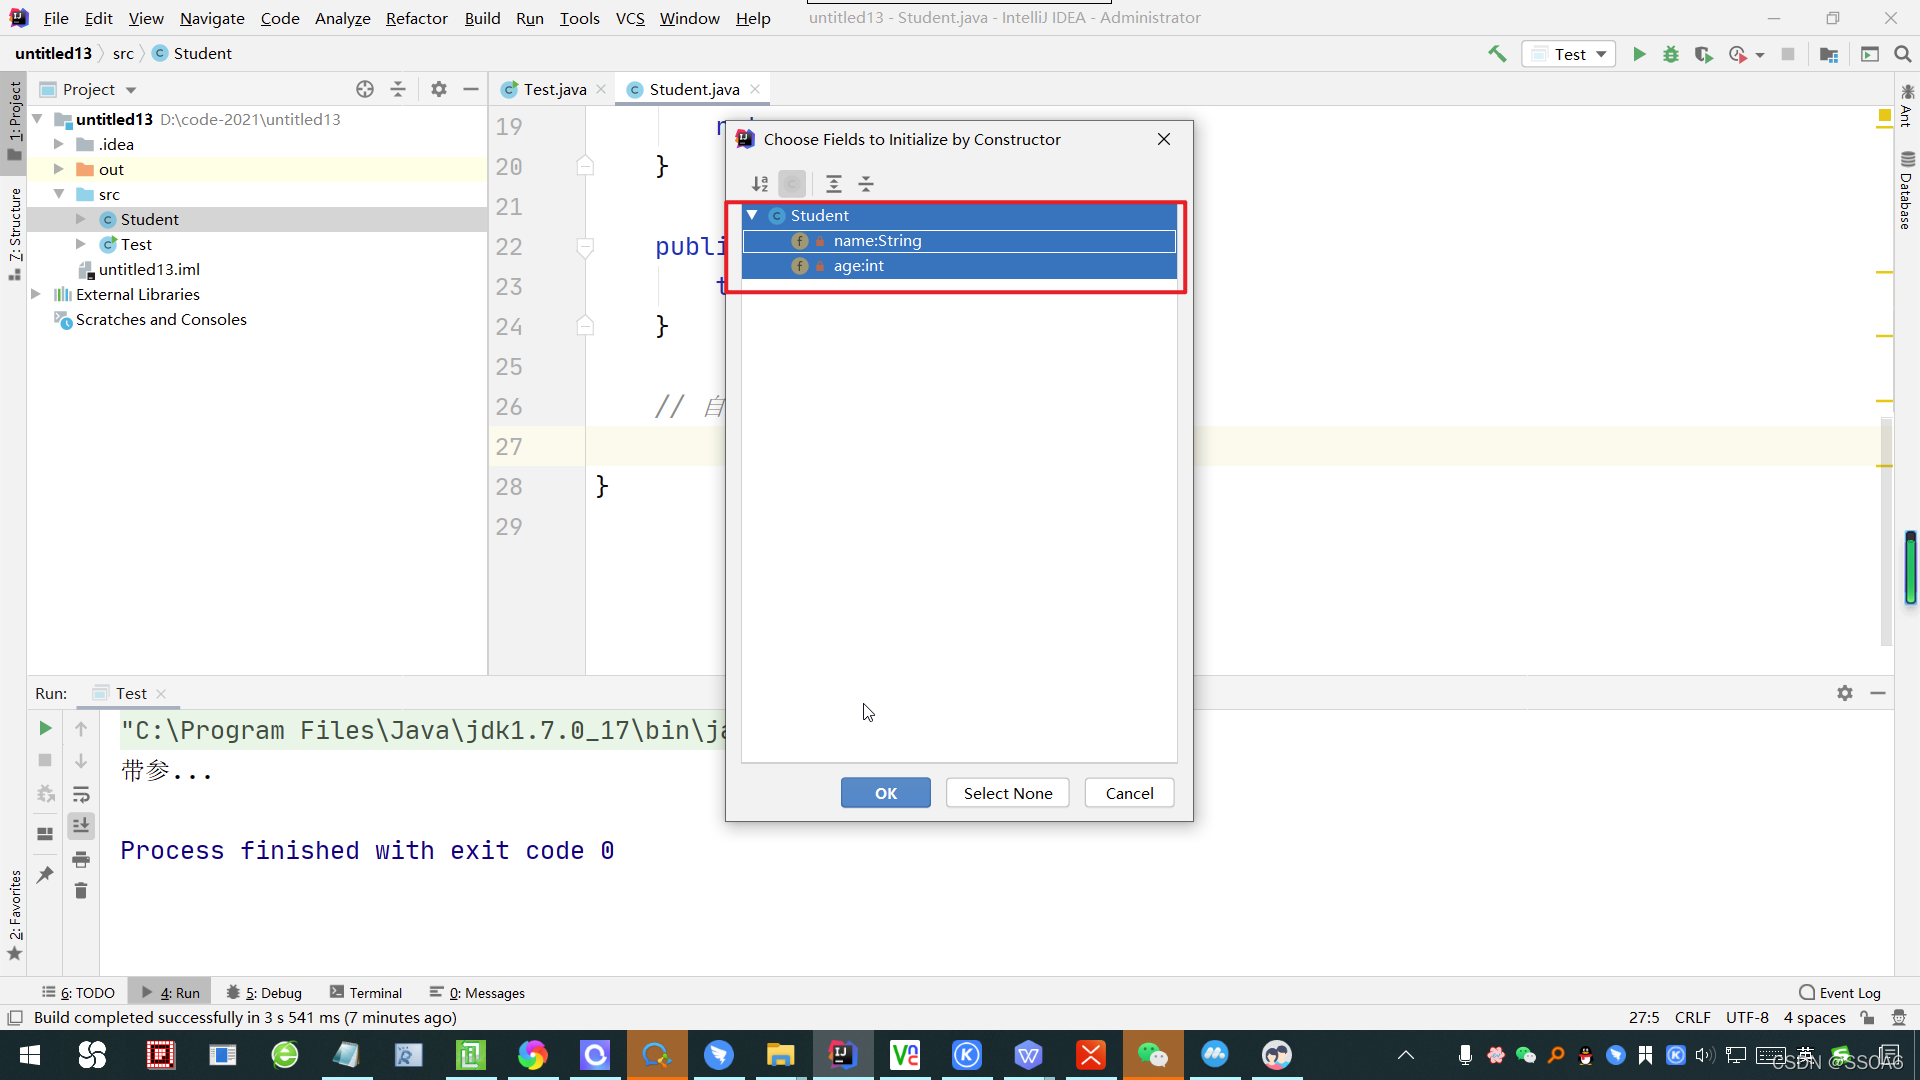Open the WeChat taskbar icon

[x=1153, y=1055]
